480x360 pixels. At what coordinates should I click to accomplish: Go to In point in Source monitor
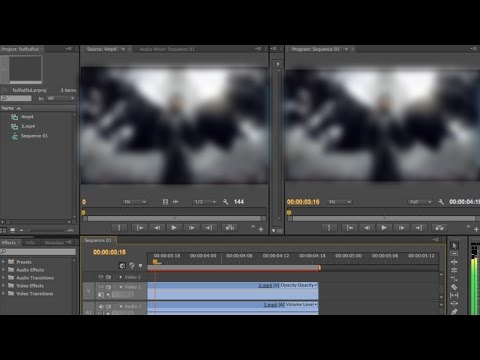coord(140,228)
